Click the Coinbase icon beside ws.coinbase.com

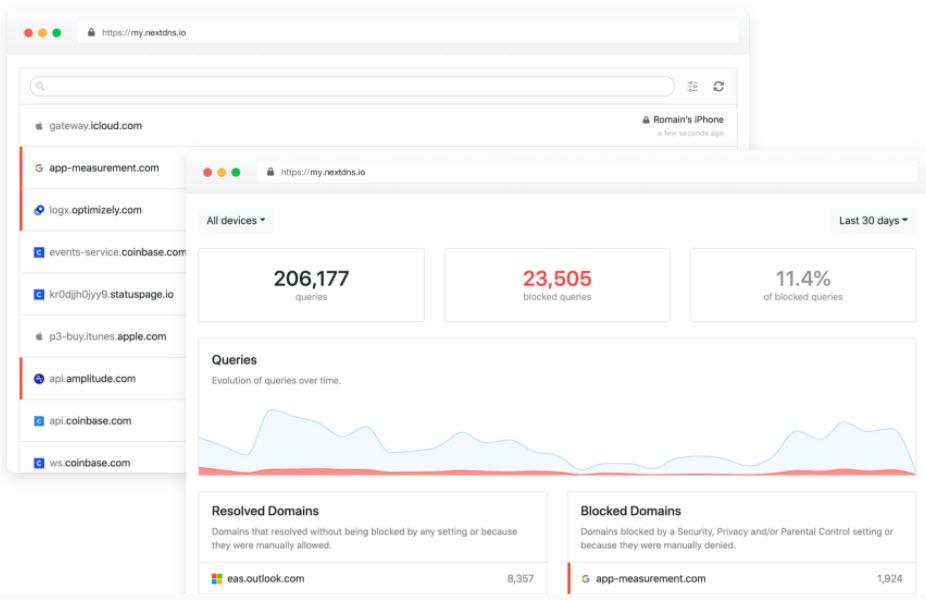(x=39, y=463)
